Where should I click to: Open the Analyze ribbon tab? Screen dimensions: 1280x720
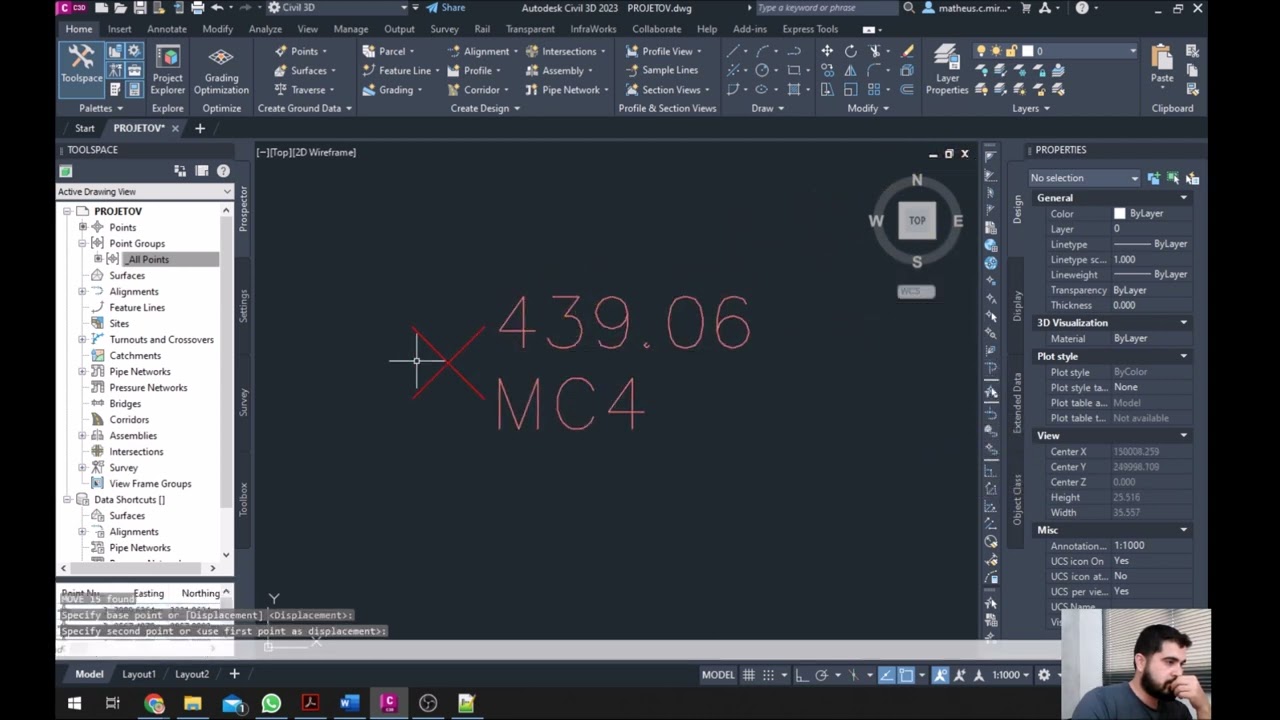(x=265, y=29)
